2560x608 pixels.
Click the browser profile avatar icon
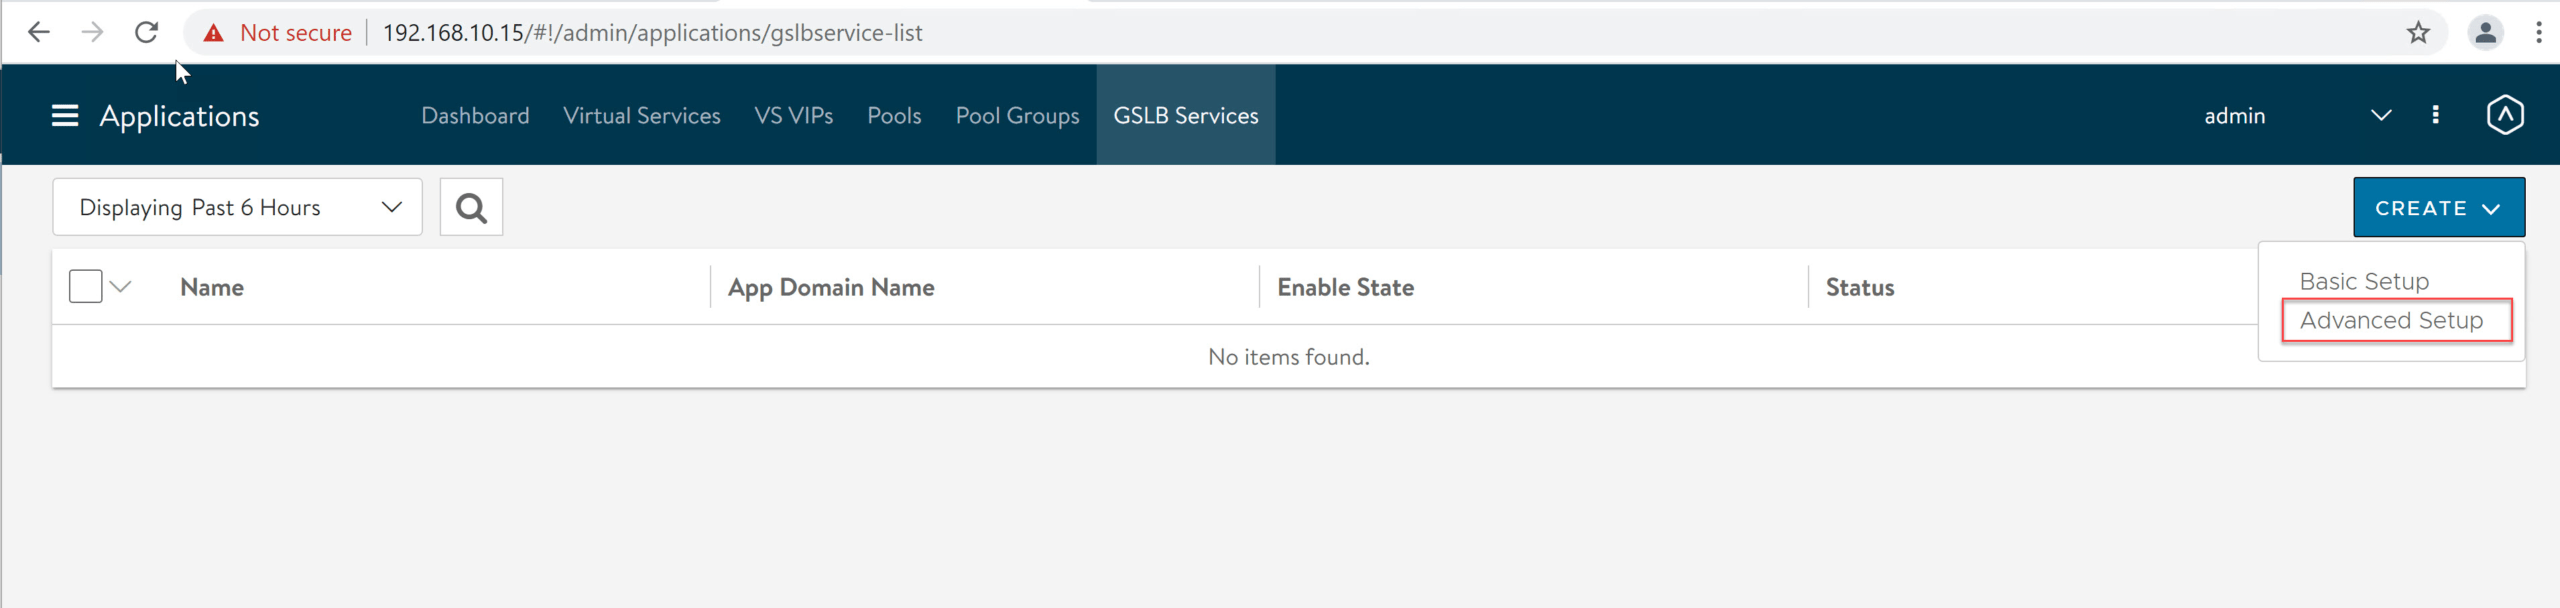tap(2485, 33)
